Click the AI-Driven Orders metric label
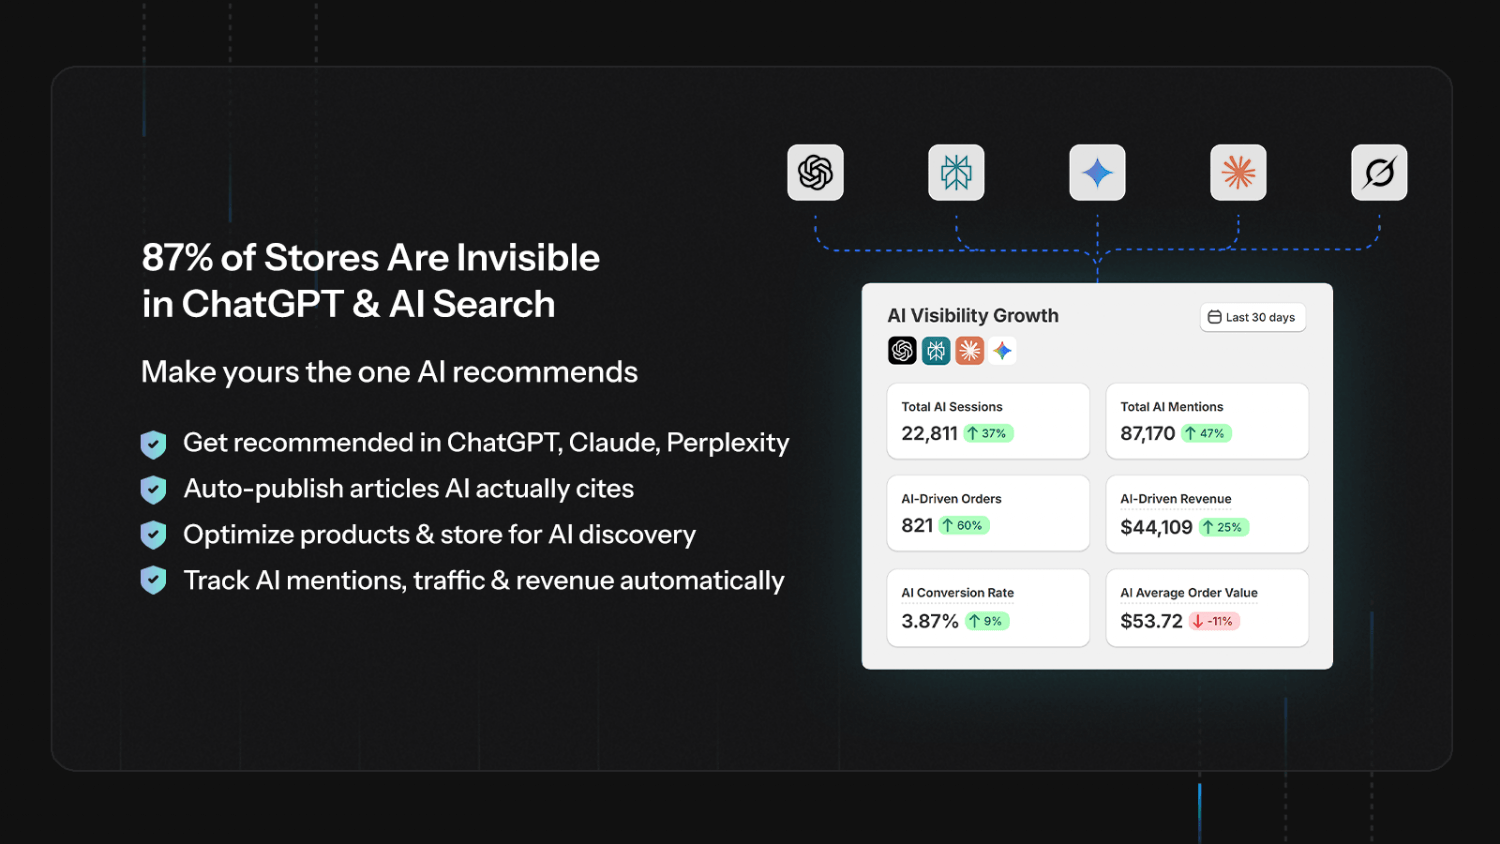Image resolution: width=1500 pixels, height=844 pixels. coord(951,499)
